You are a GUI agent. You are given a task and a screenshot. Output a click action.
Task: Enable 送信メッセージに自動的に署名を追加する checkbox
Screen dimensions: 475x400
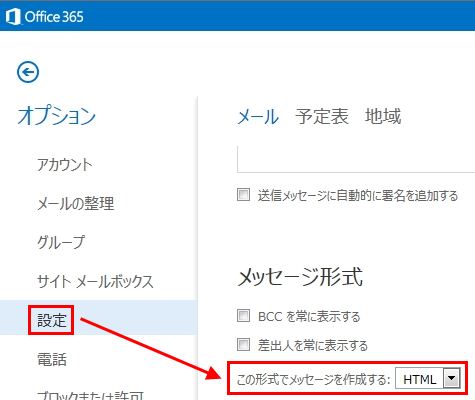pyautogui.click(x=243, y=194)
